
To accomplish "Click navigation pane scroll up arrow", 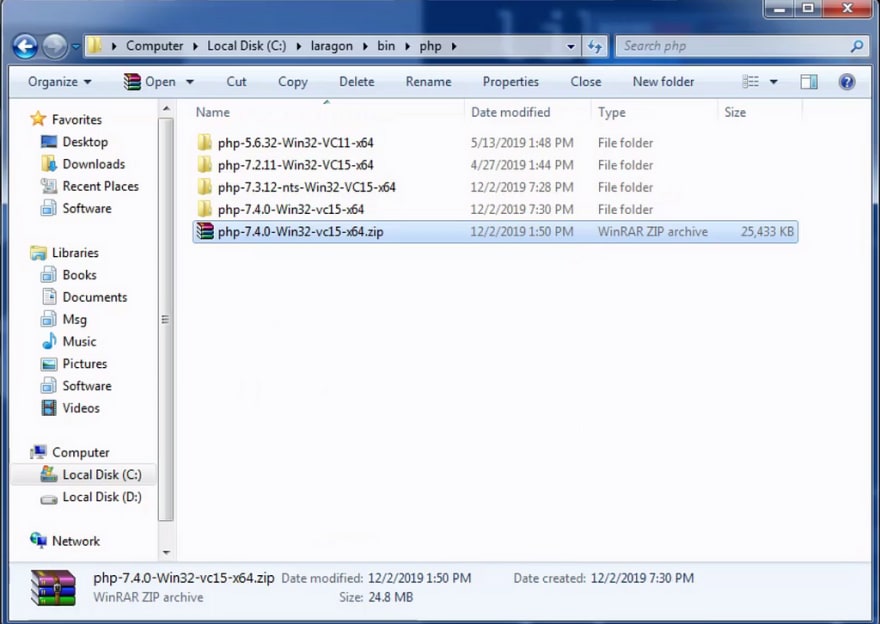I will tap(166, 108).
